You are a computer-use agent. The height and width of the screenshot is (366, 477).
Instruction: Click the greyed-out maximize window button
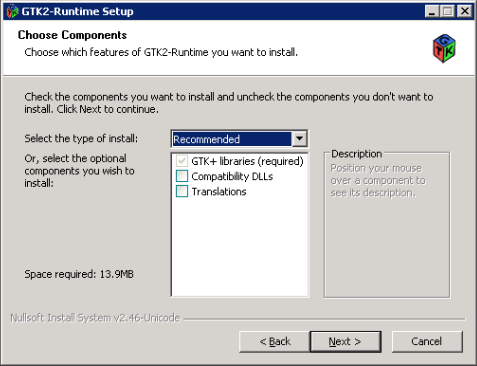pos(447,12)
